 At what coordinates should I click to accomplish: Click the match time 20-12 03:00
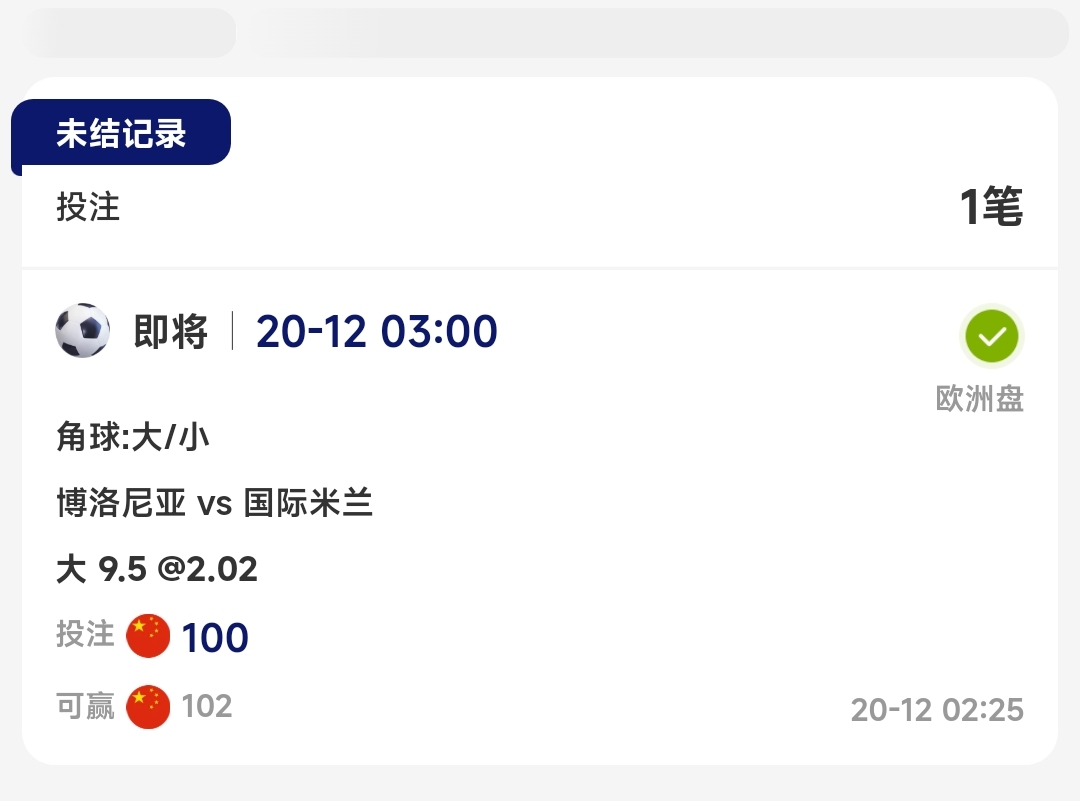[377, 332]
